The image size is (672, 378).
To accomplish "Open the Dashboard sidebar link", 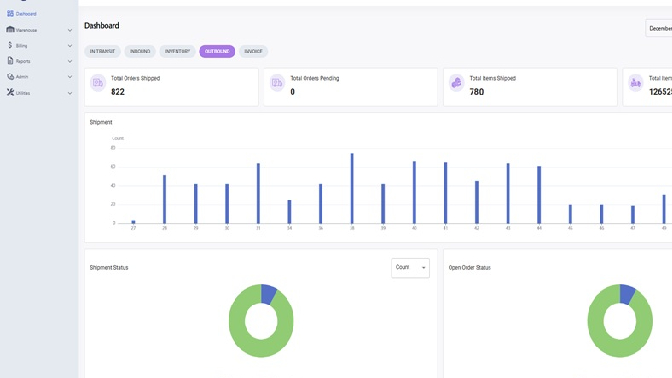I will coord(26,14).
